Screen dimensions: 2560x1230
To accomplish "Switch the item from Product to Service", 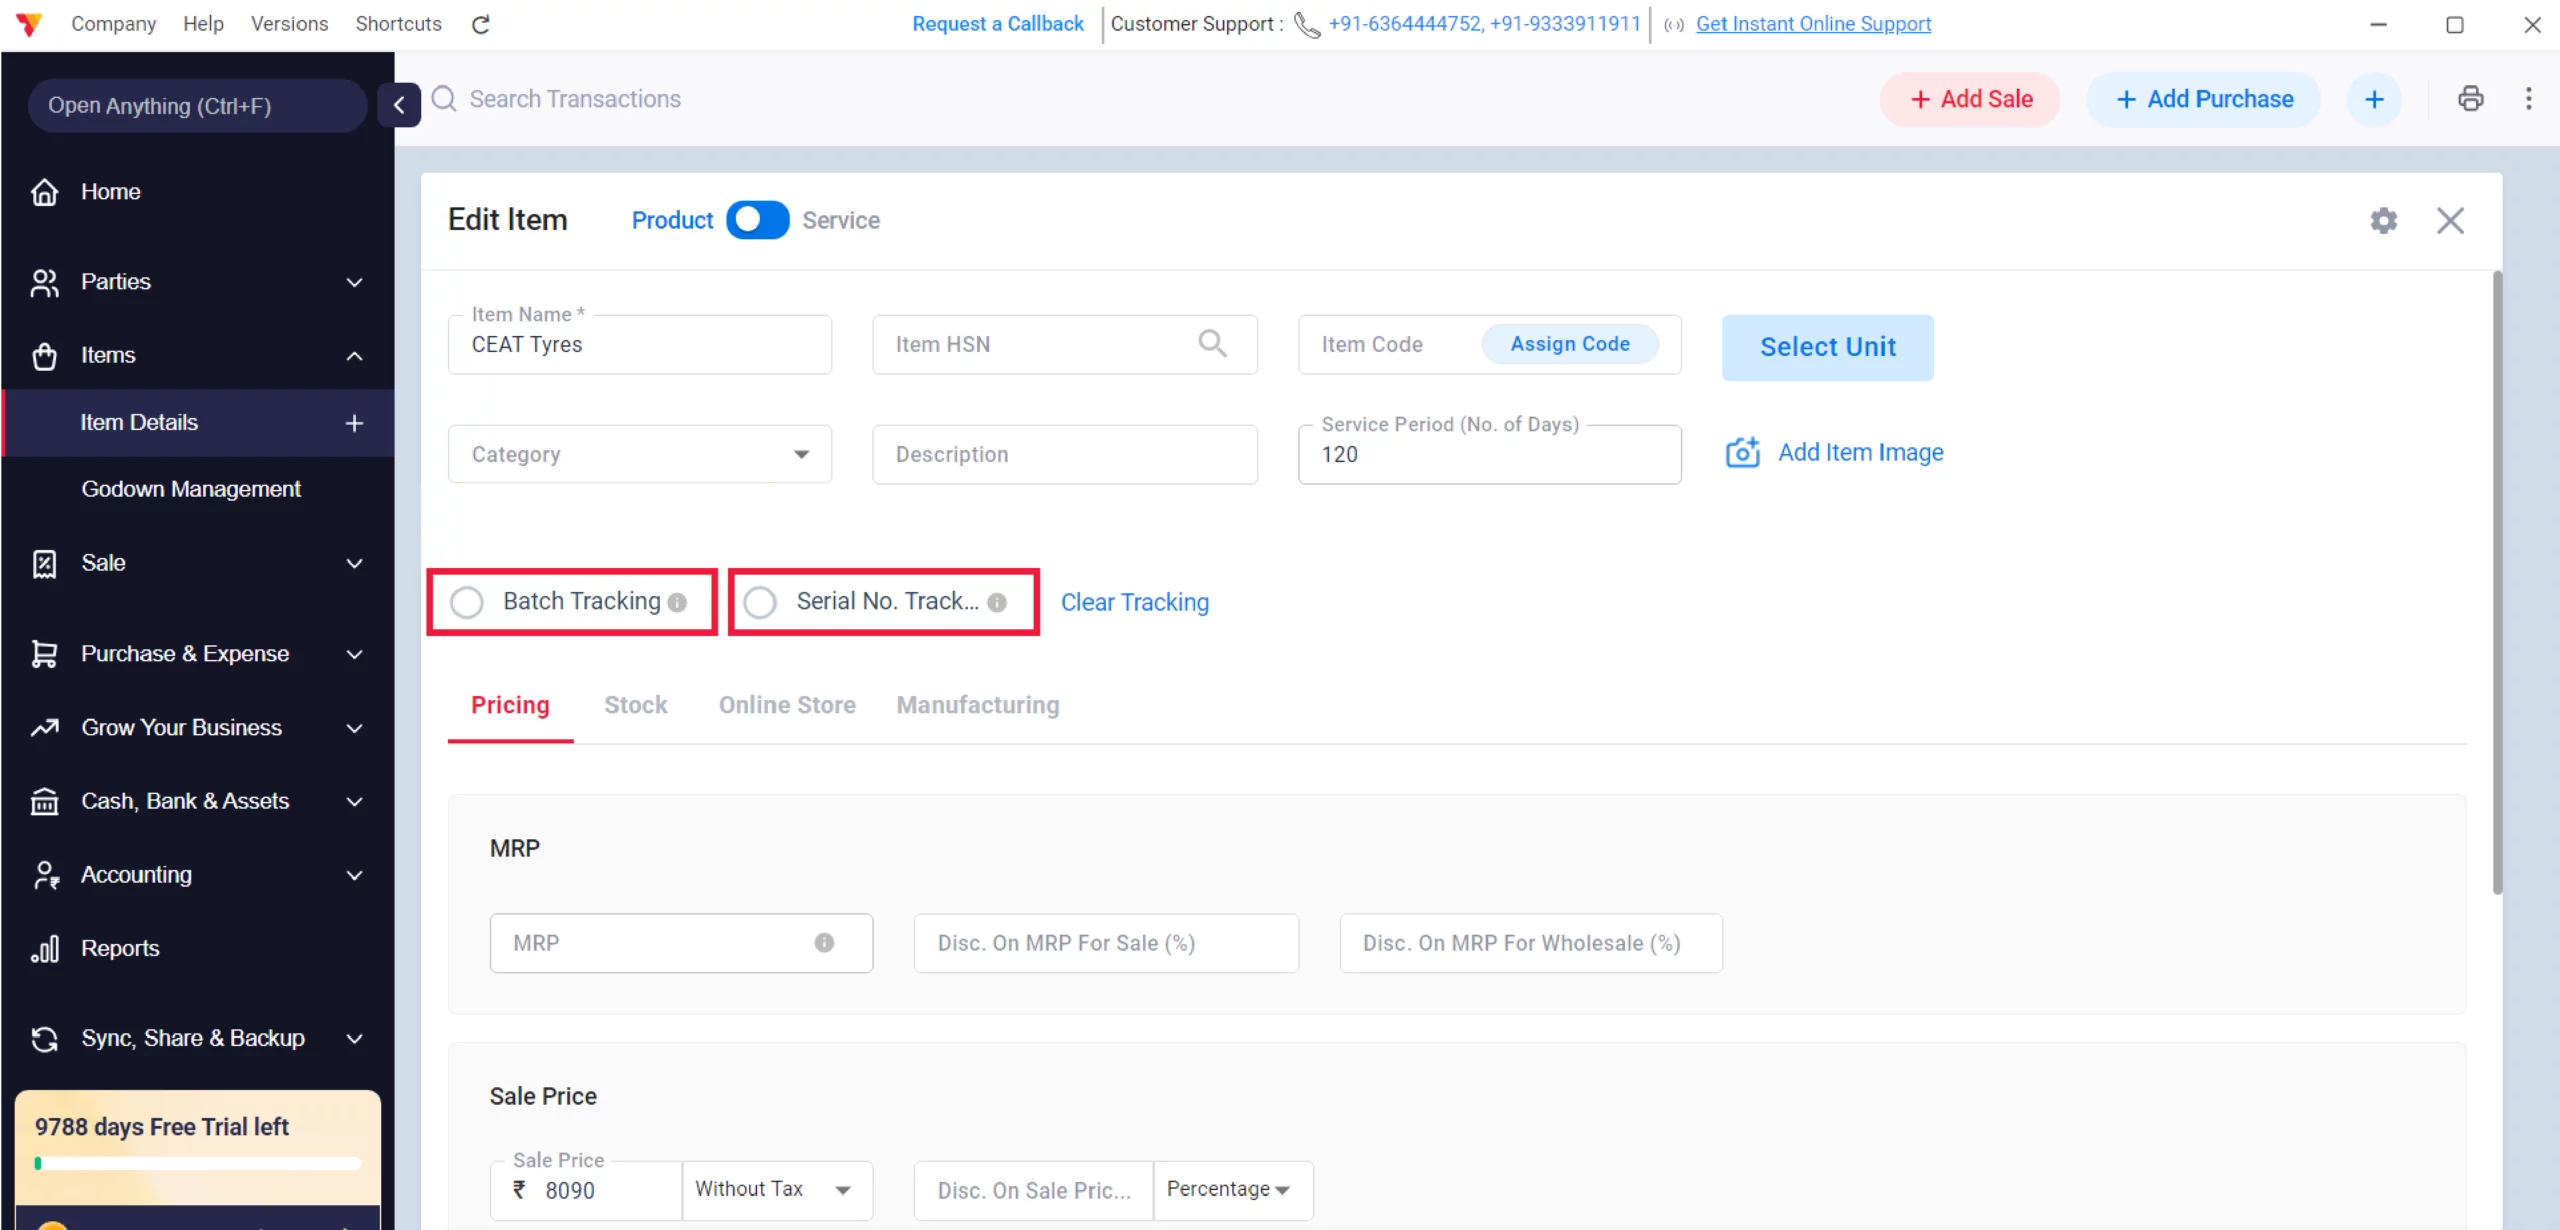I will 757,219.
